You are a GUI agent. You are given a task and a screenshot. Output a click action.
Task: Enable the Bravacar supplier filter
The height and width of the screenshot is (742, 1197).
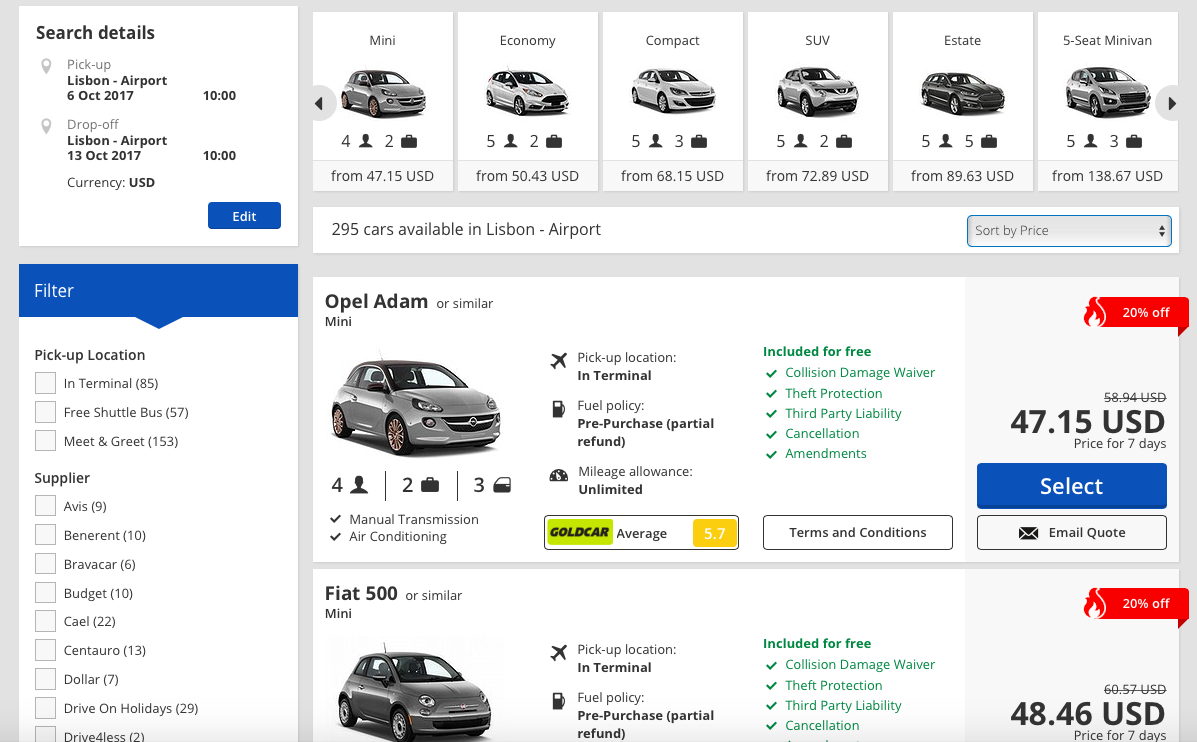coord(45,564)
